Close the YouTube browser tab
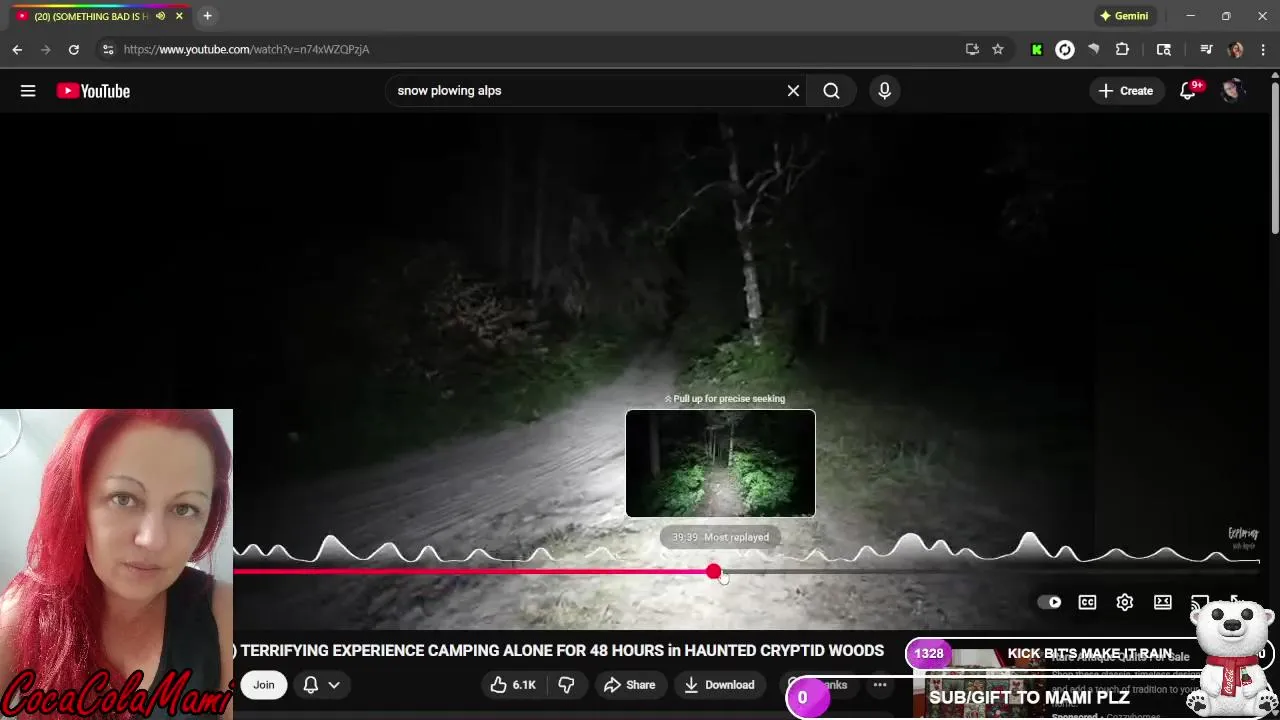Screen dimensions: 1280x720 point(179,16)
